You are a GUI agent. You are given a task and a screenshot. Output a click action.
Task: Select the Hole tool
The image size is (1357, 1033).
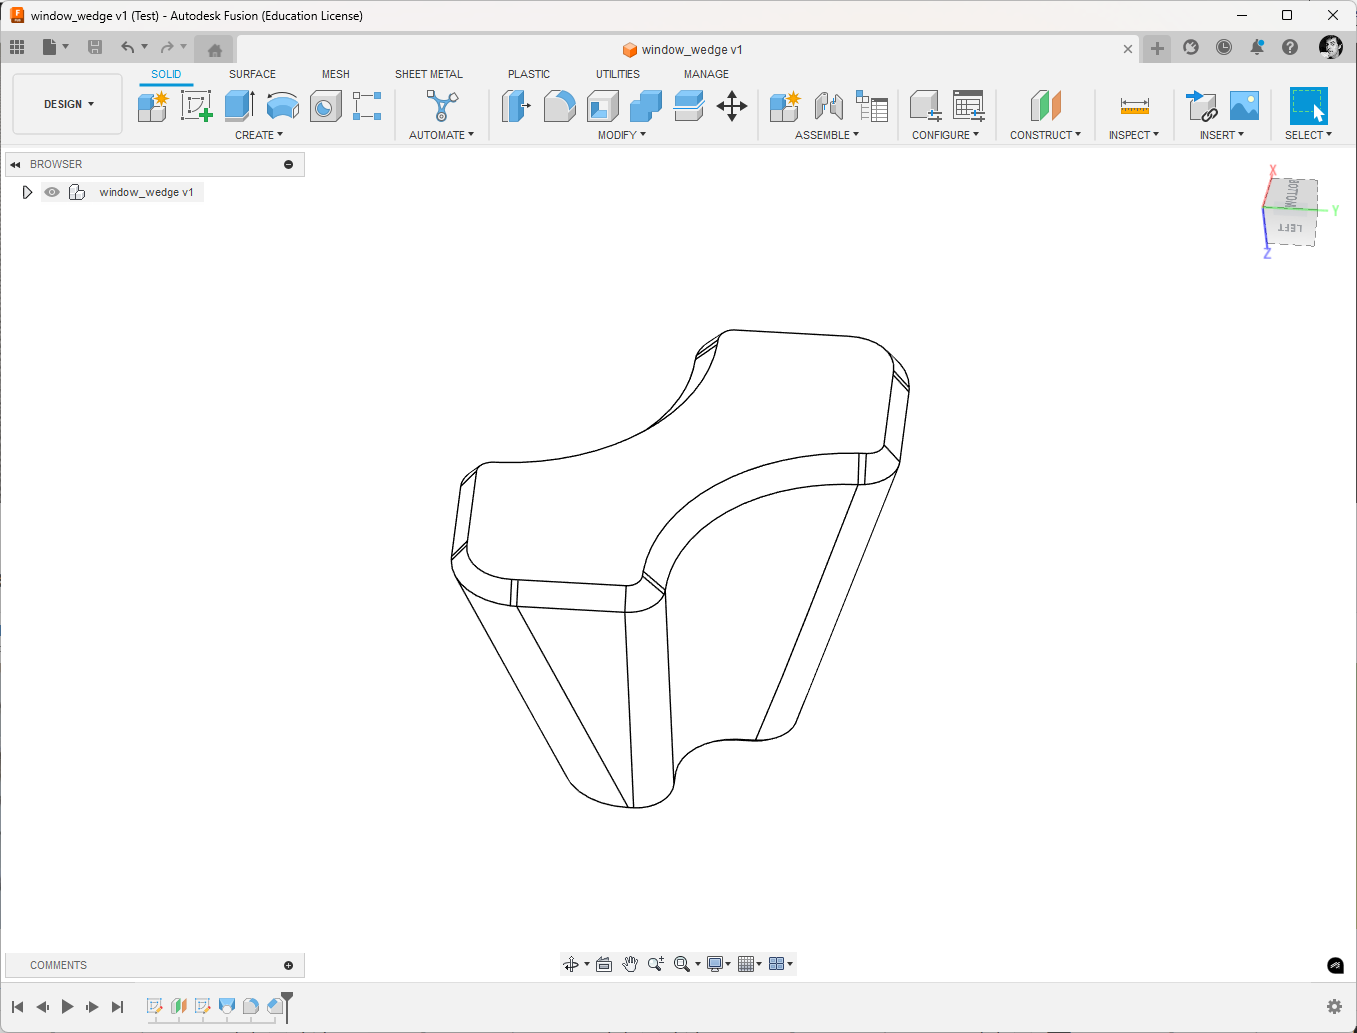point(326,106)
